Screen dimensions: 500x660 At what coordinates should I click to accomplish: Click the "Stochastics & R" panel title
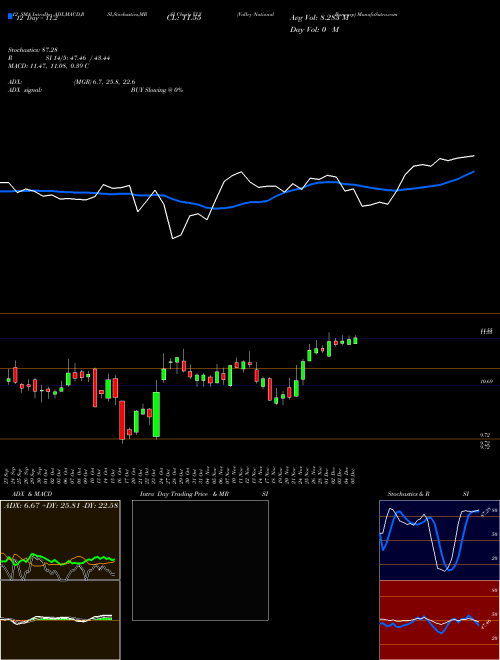pos(409,494)
